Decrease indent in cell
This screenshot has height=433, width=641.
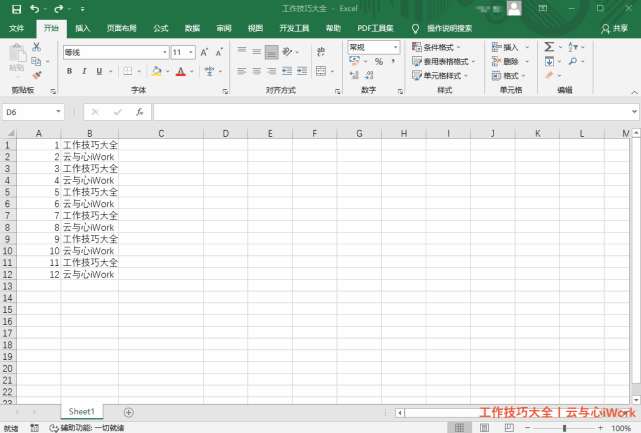pos(287,71)
